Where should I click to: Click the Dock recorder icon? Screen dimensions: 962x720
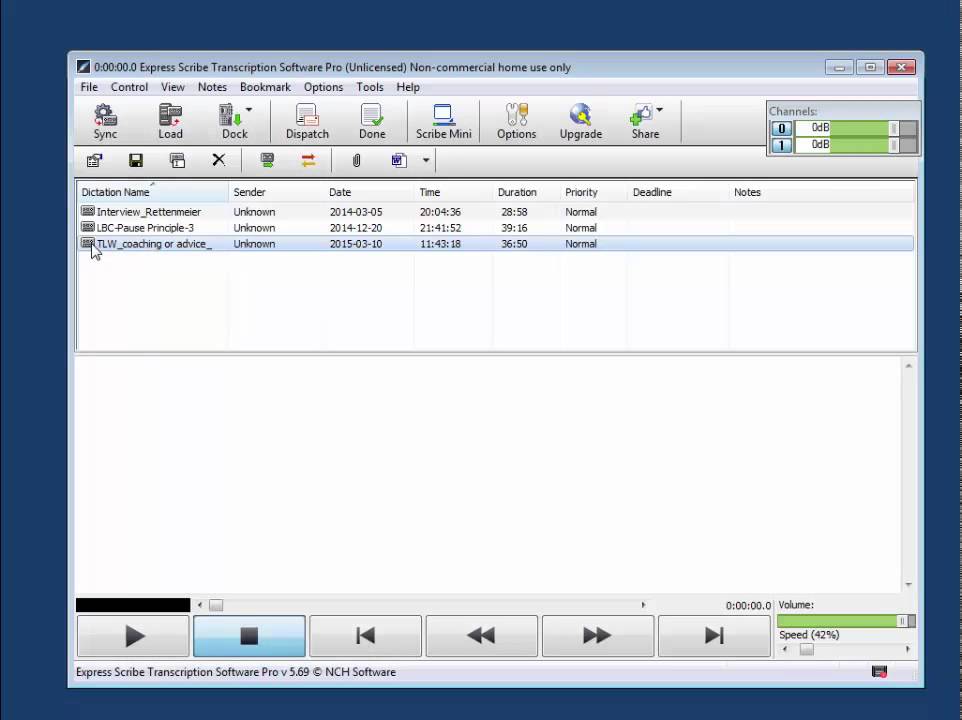coord(228,121)
